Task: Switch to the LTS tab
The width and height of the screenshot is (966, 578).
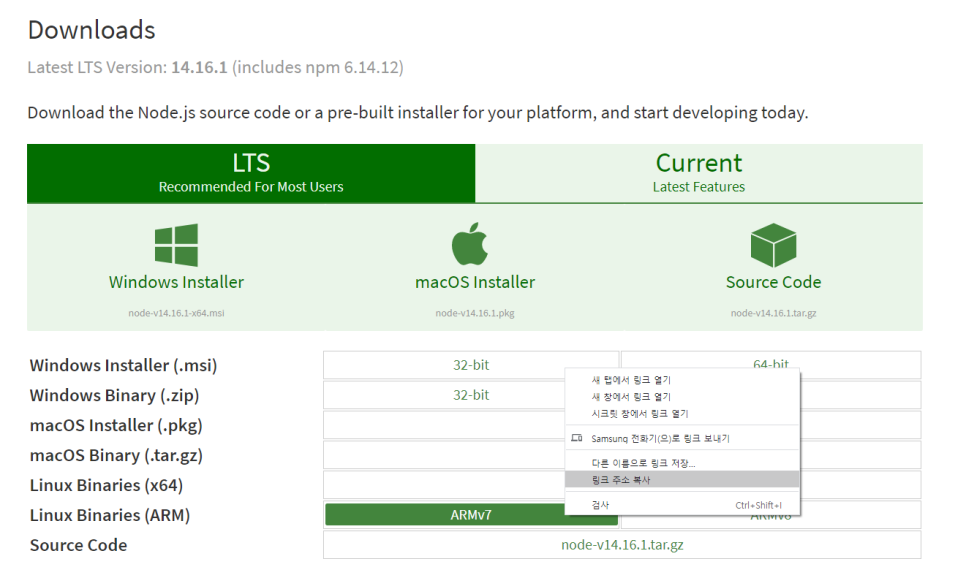Action: coord(251,173)
